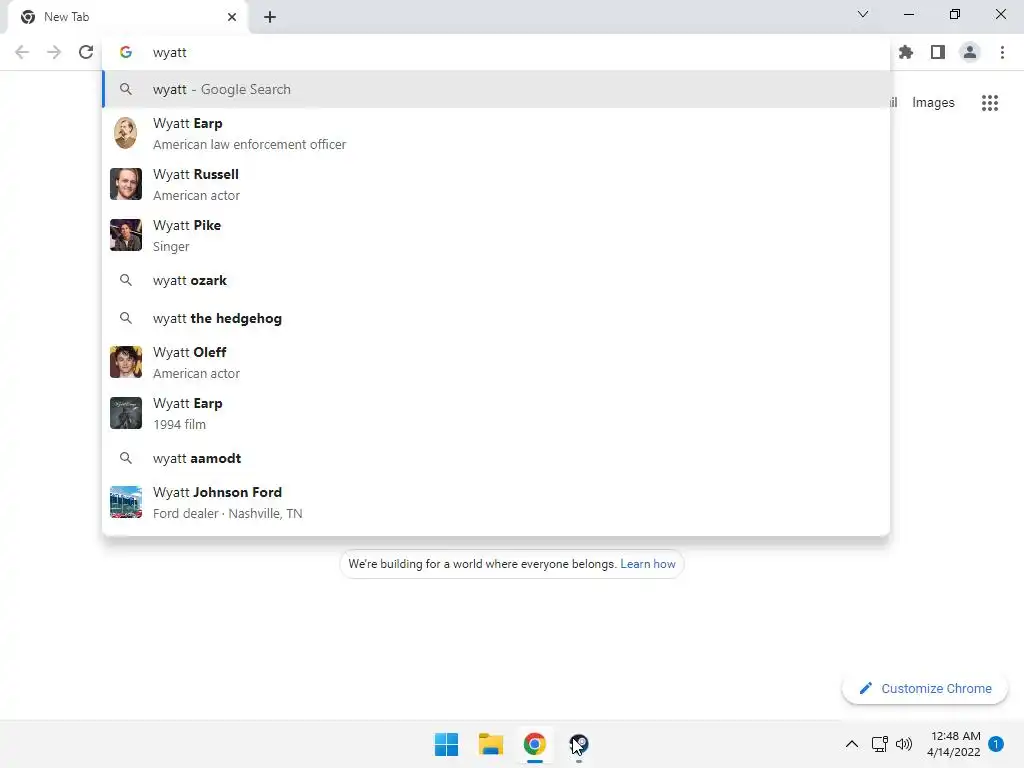Open the notification count badge

click(x=996, y=744)
